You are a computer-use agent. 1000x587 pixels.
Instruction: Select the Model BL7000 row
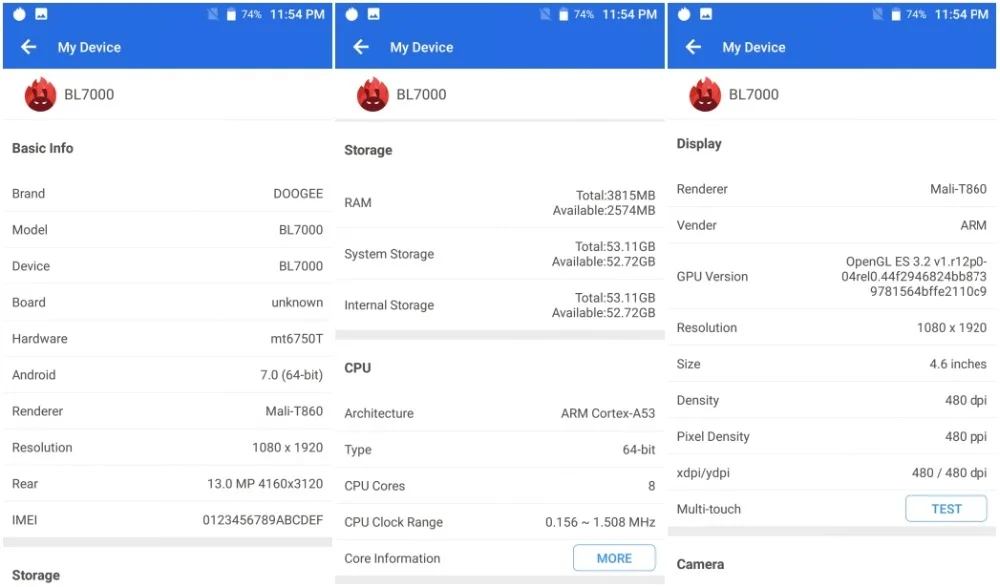[x=167, y=230]
